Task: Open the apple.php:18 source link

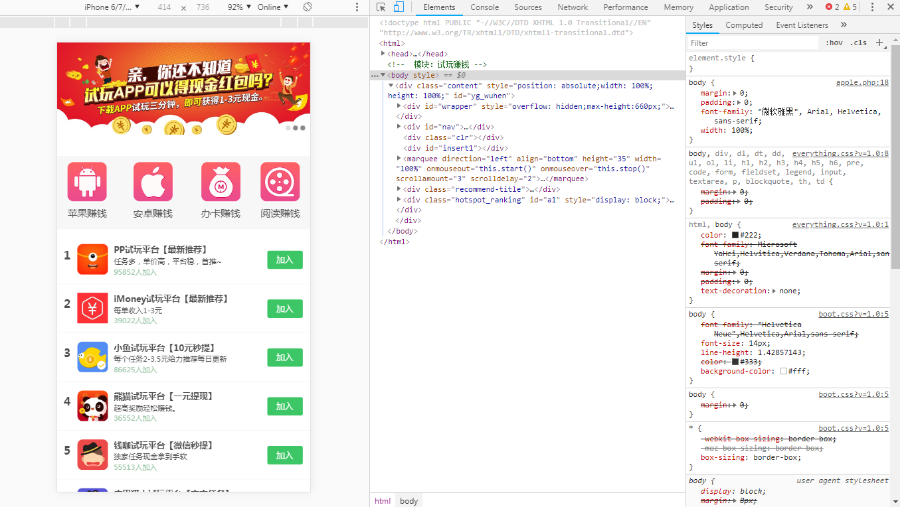Action: tap(862, 83)
